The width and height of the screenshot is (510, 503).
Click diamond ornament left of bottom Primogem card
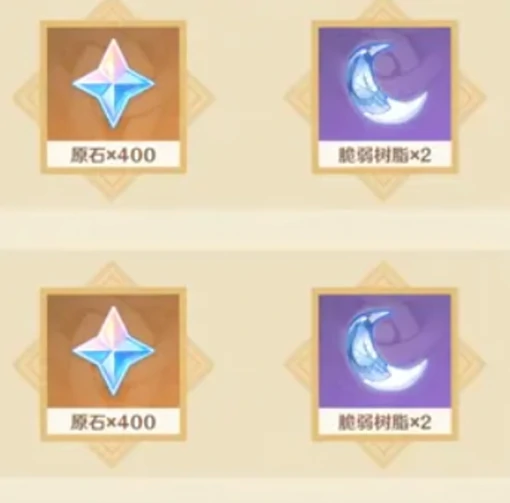click(x=27, y=364)
